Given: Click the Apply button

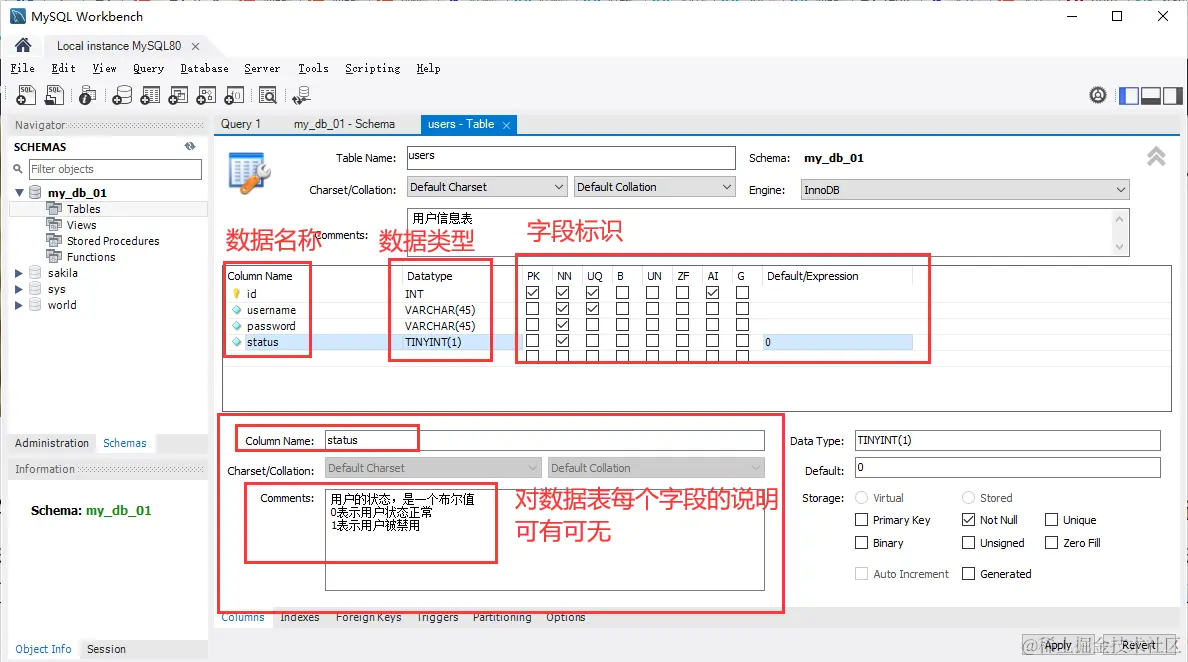Looking at the screenshot, I should pos(1059,645).
